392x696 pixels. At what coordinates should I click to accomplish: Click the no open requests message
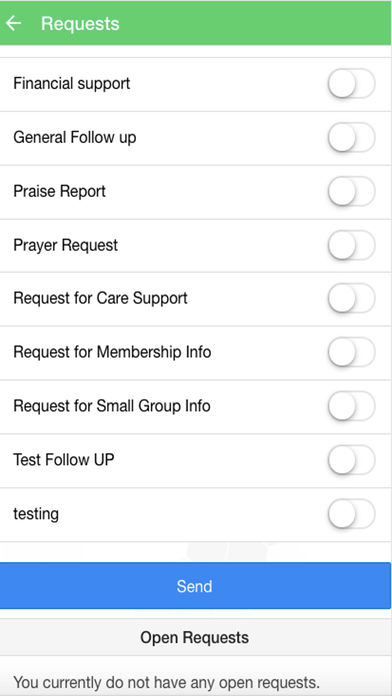coord(166,683)
